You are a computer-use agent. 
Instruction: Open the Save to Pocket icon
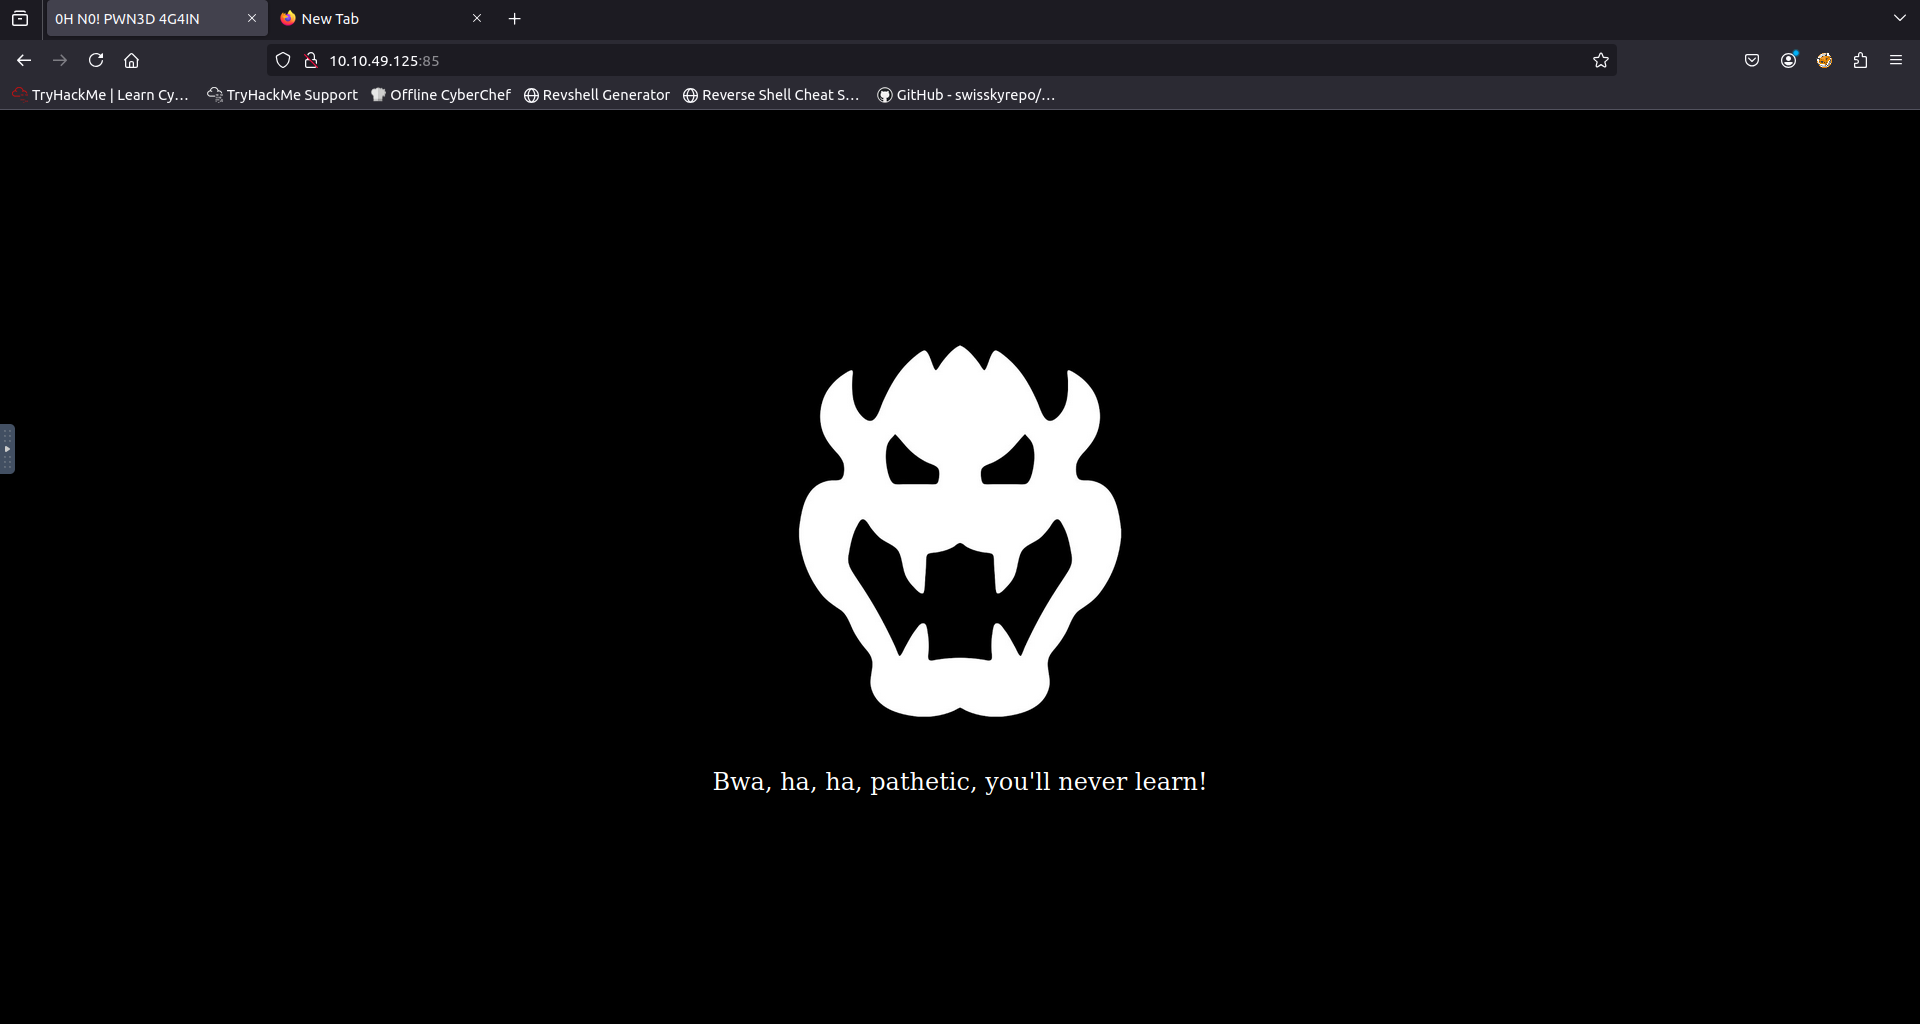(x=1752, y=60)
